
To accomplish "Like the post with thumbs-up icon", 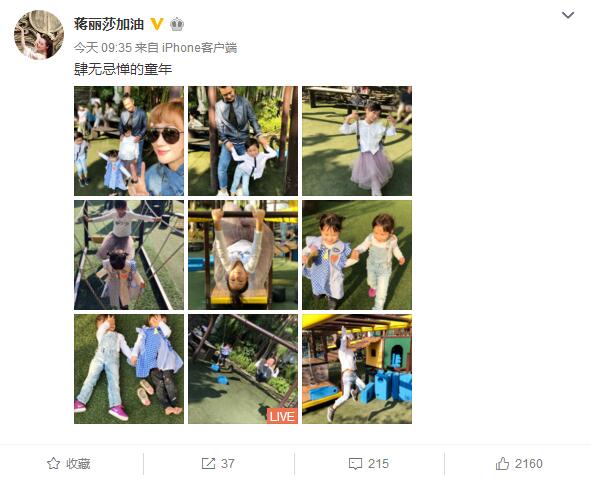I will (502, 463).
